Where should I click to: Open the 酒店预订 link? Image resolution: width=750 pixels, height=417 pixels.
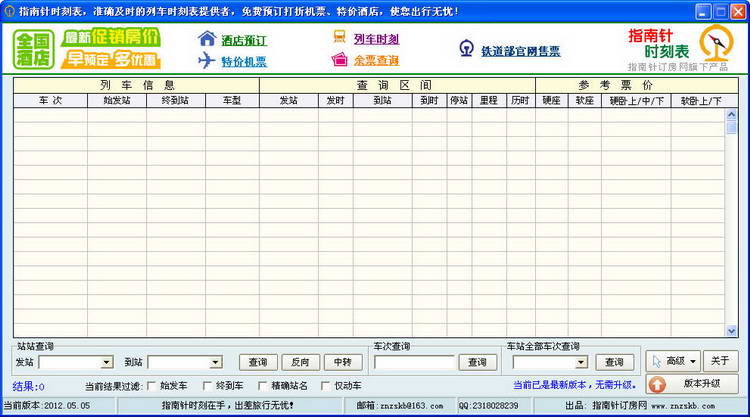pos(244,41)
